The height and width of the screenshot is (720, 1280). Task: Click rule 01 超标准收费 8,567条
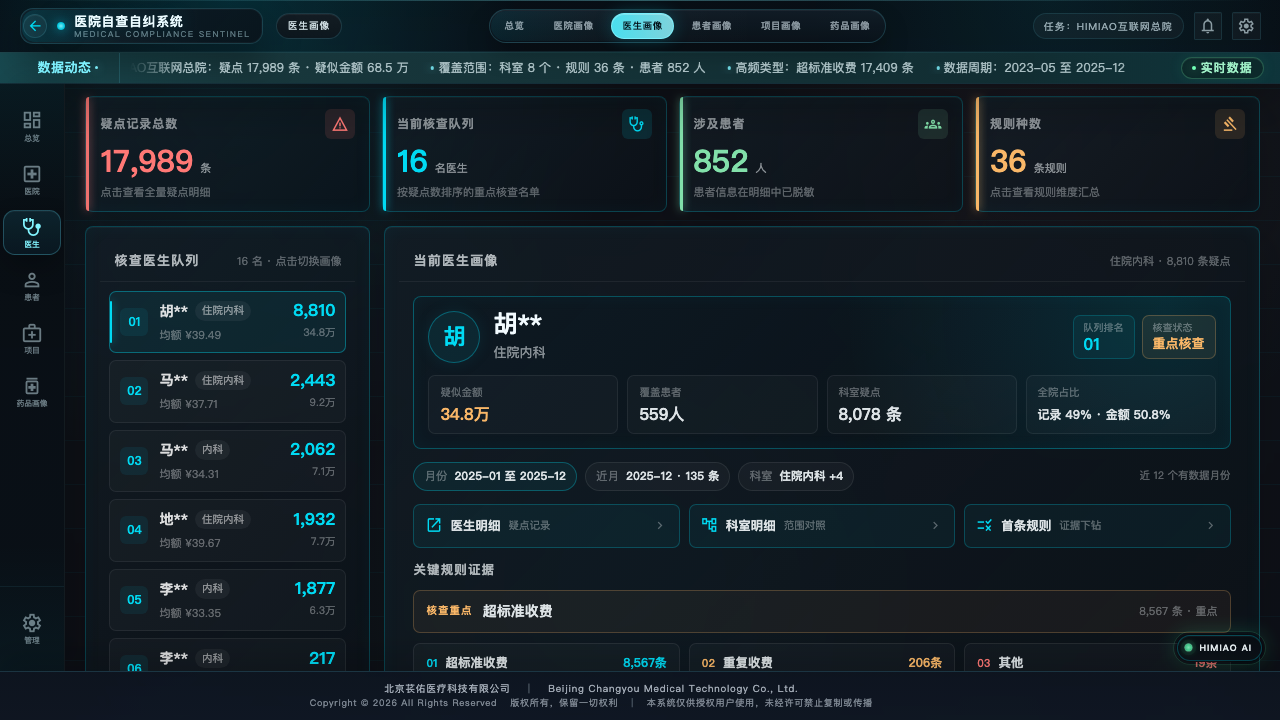click(x=547, y=658)
